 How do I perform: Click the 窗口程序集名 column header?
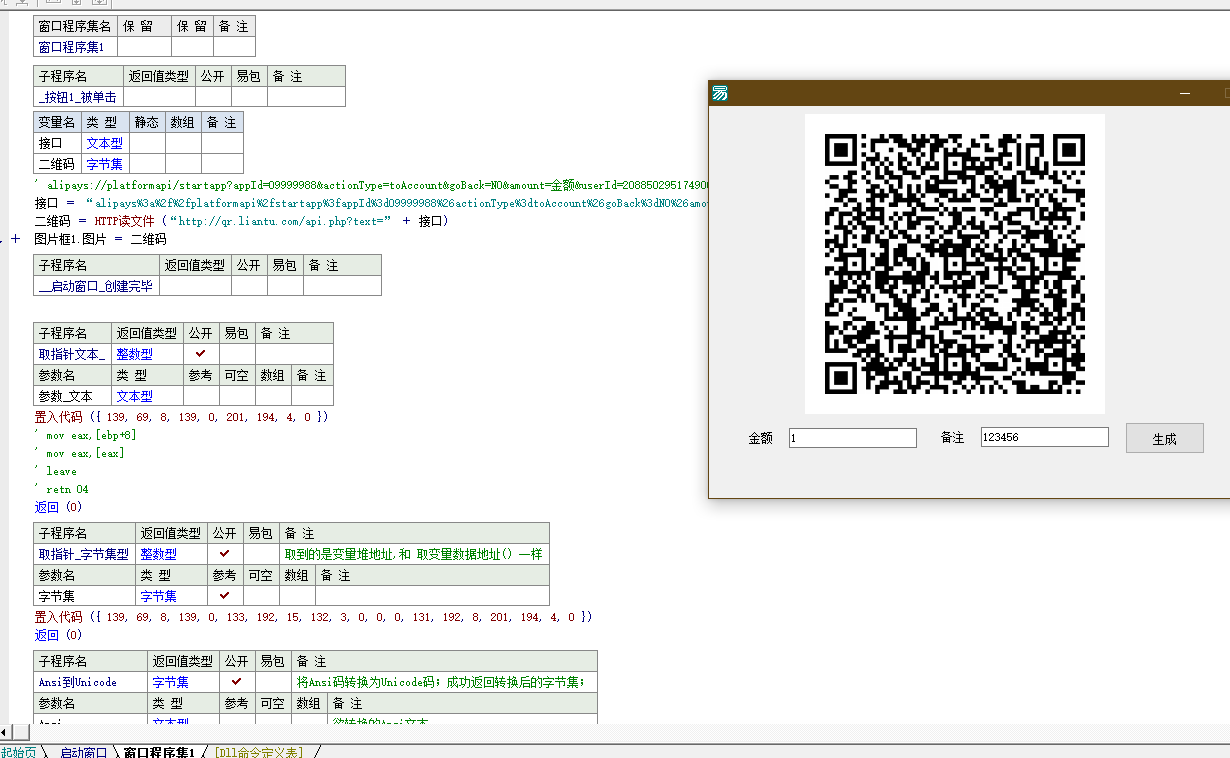pos(76,27)
